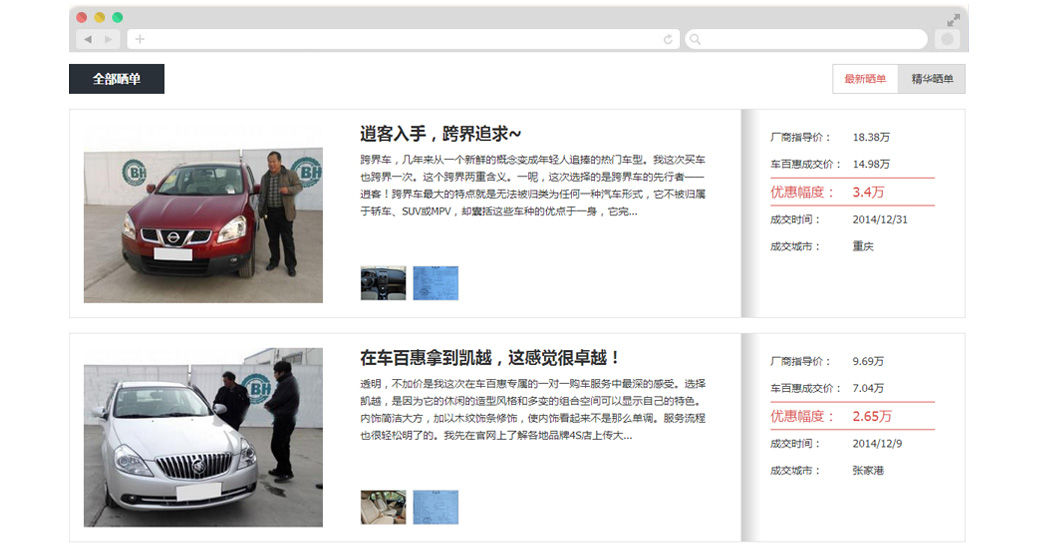Image resolution: width=1039 pixels, height=550 pixels.
Task: Toggle fullscreen with the expand arrows icon
Action: (954, 21)
